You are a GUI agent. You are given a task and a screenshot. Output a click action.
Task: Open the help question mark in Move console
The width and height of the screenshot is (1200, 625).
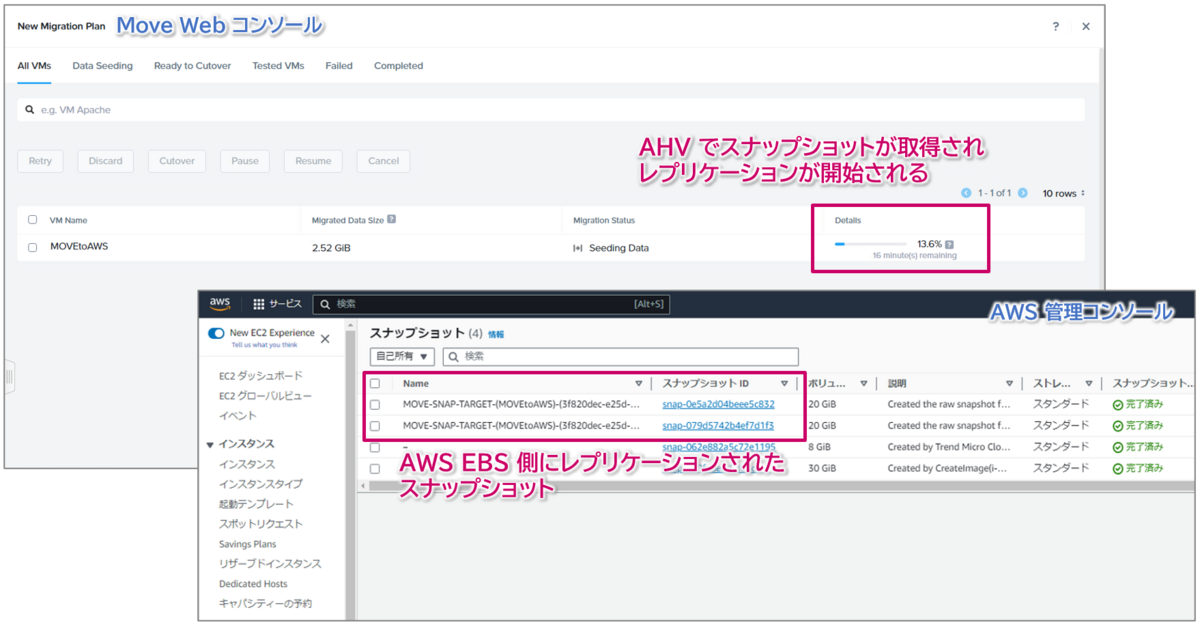(1055, 27)
